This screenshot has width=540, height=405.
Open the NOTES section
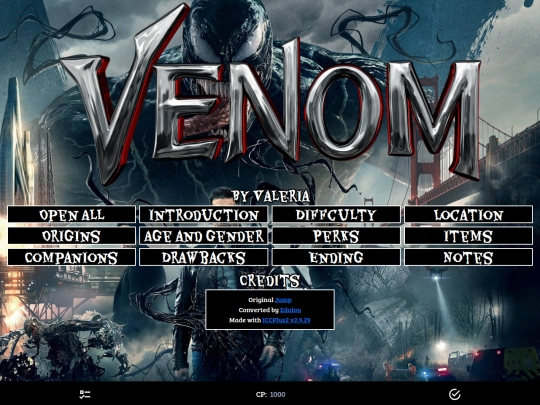point(468,257)
